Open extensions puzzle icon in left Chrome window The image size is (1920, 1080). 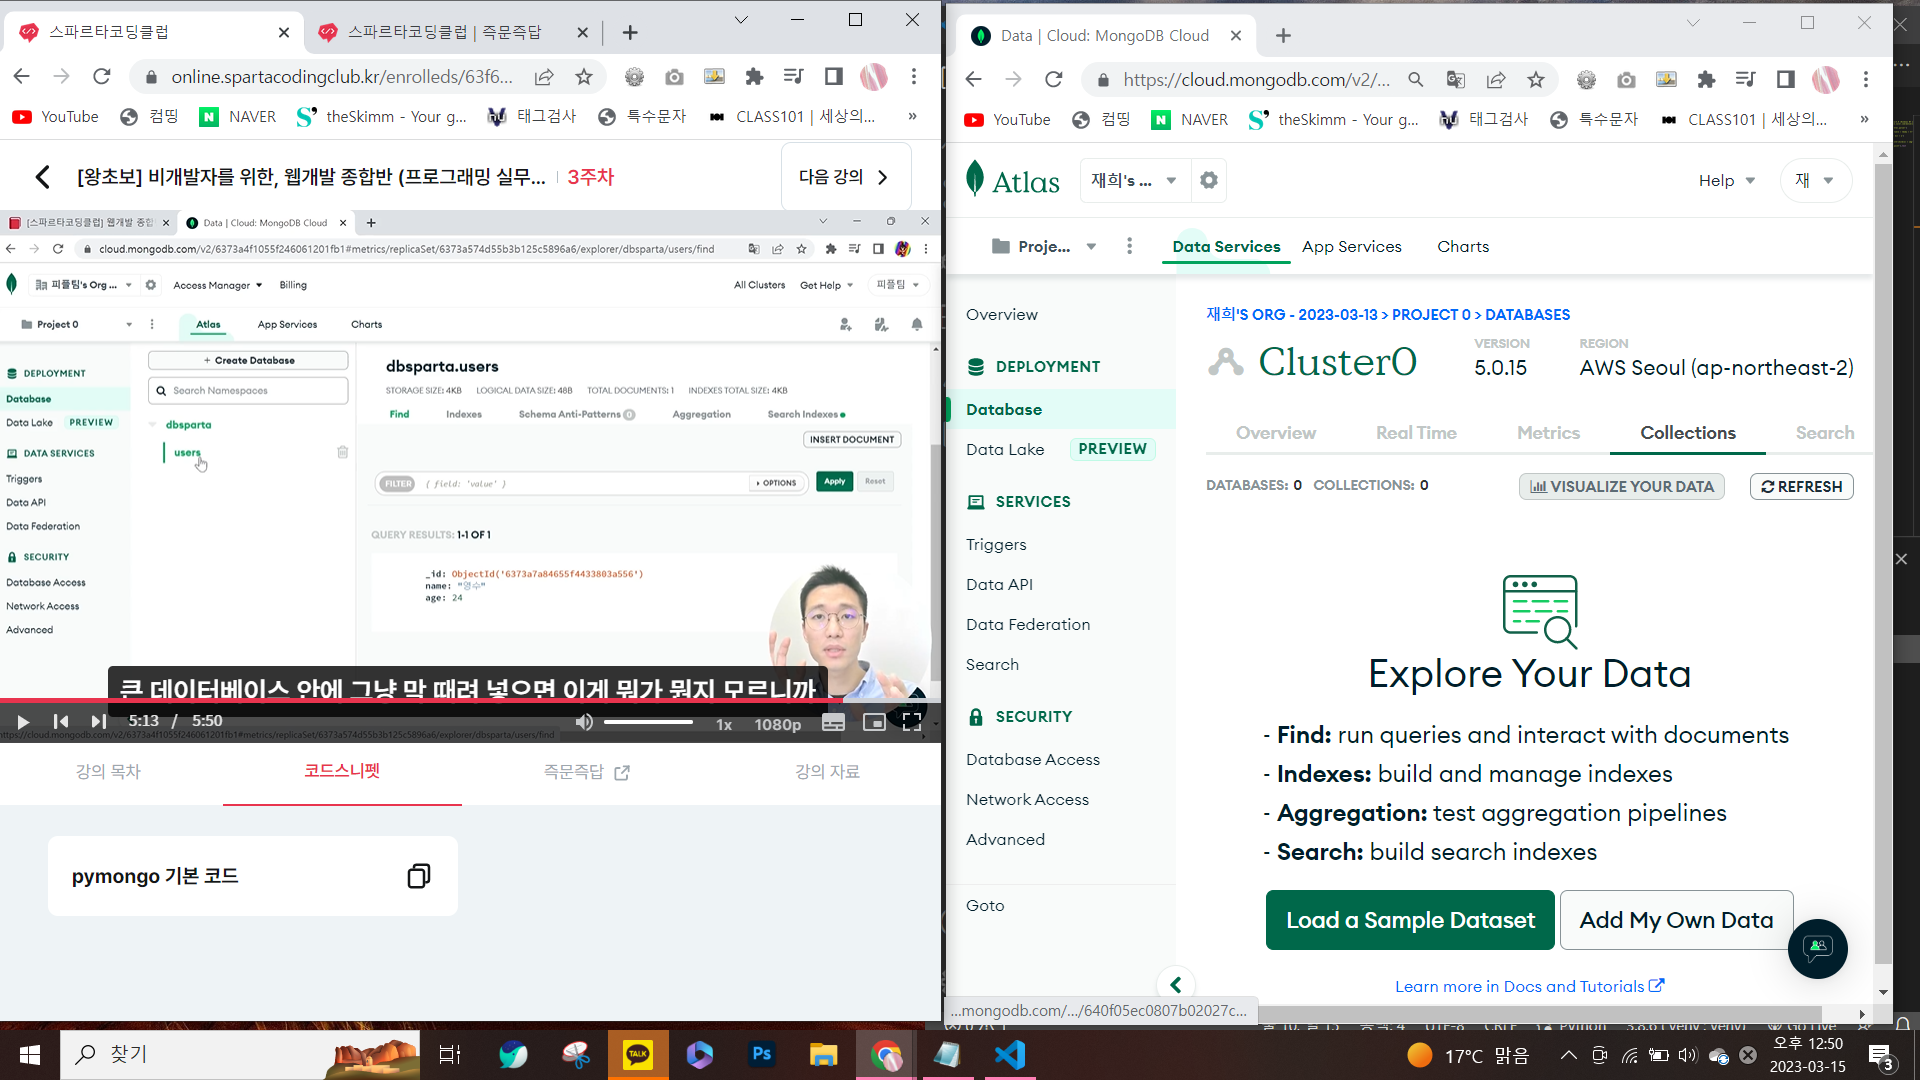(754, 77)
